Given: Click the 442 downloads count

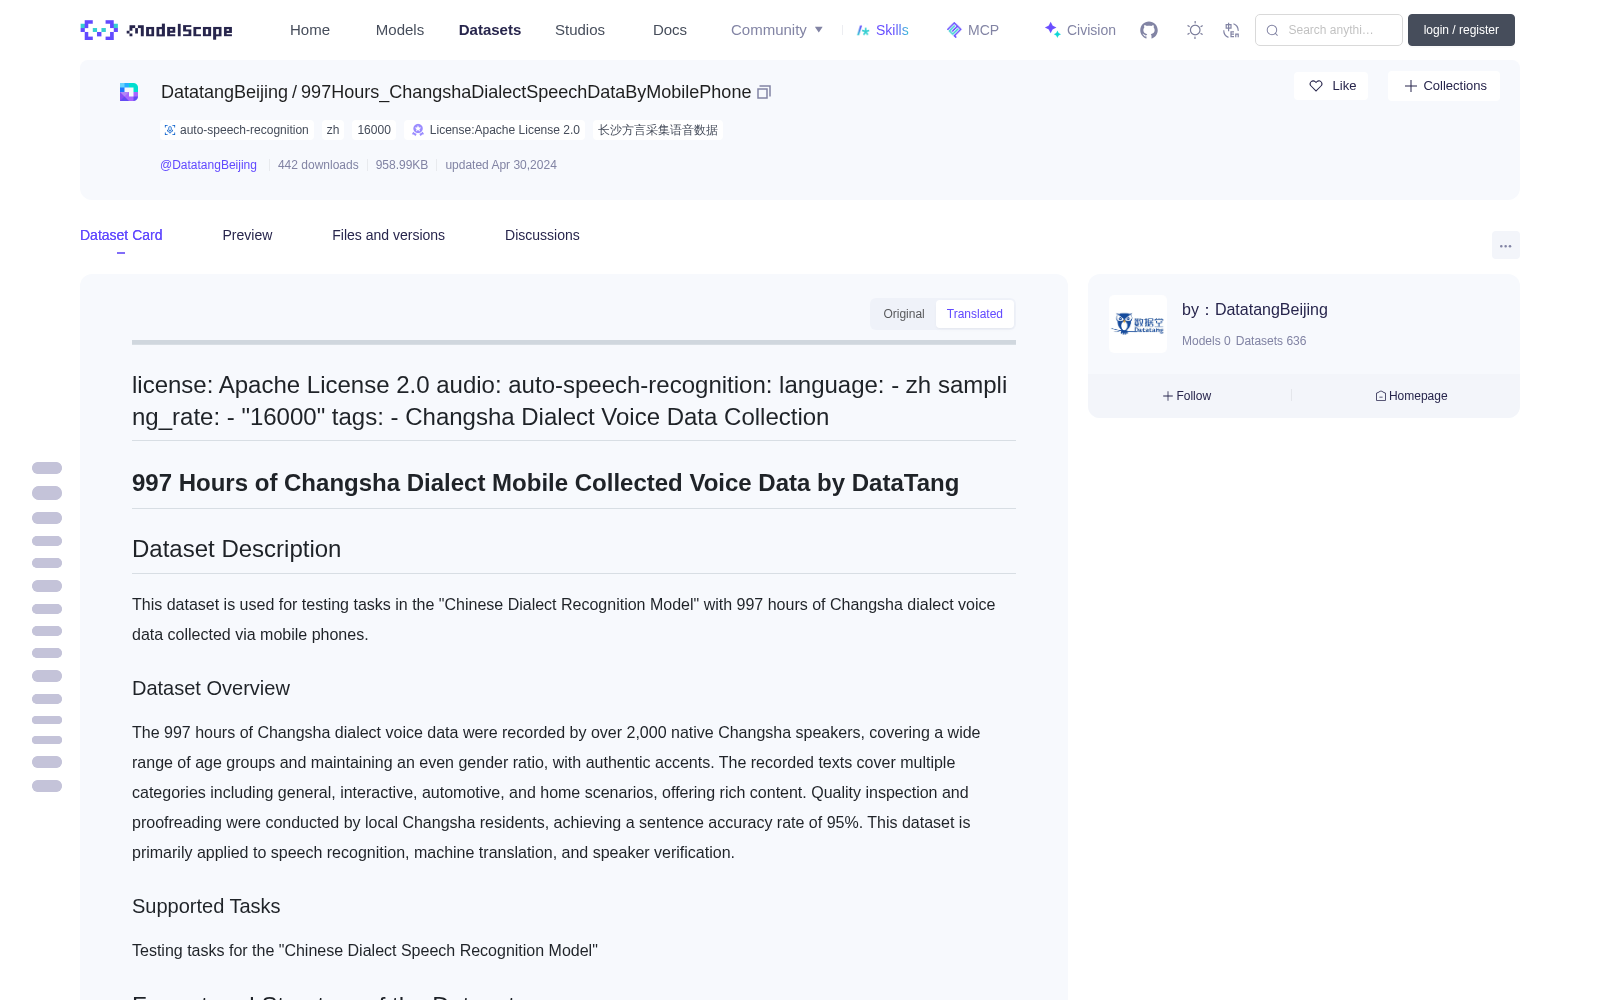Looking at the screenshot, I should [x=318, y=165].
